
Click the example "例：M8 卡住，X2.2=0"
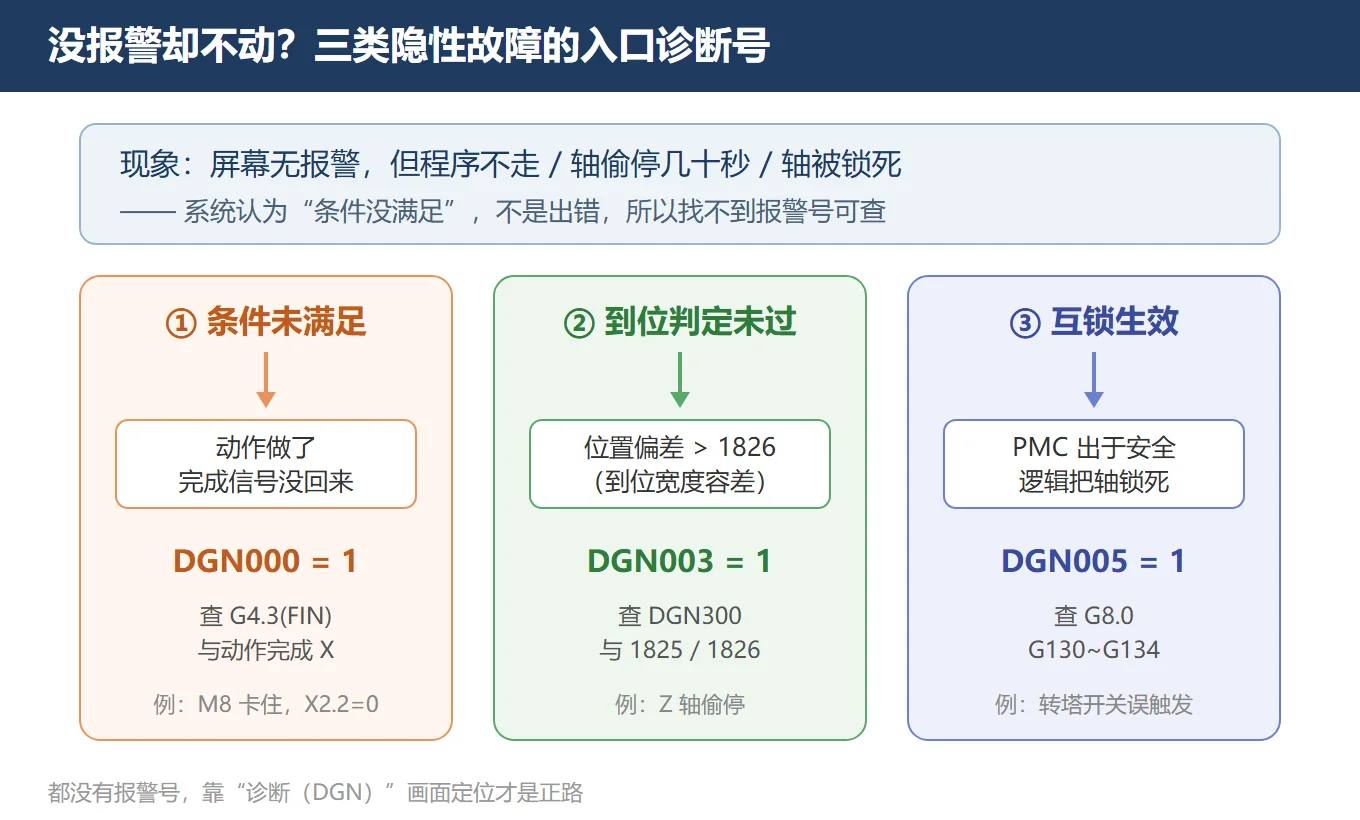[x=266, y=704]
